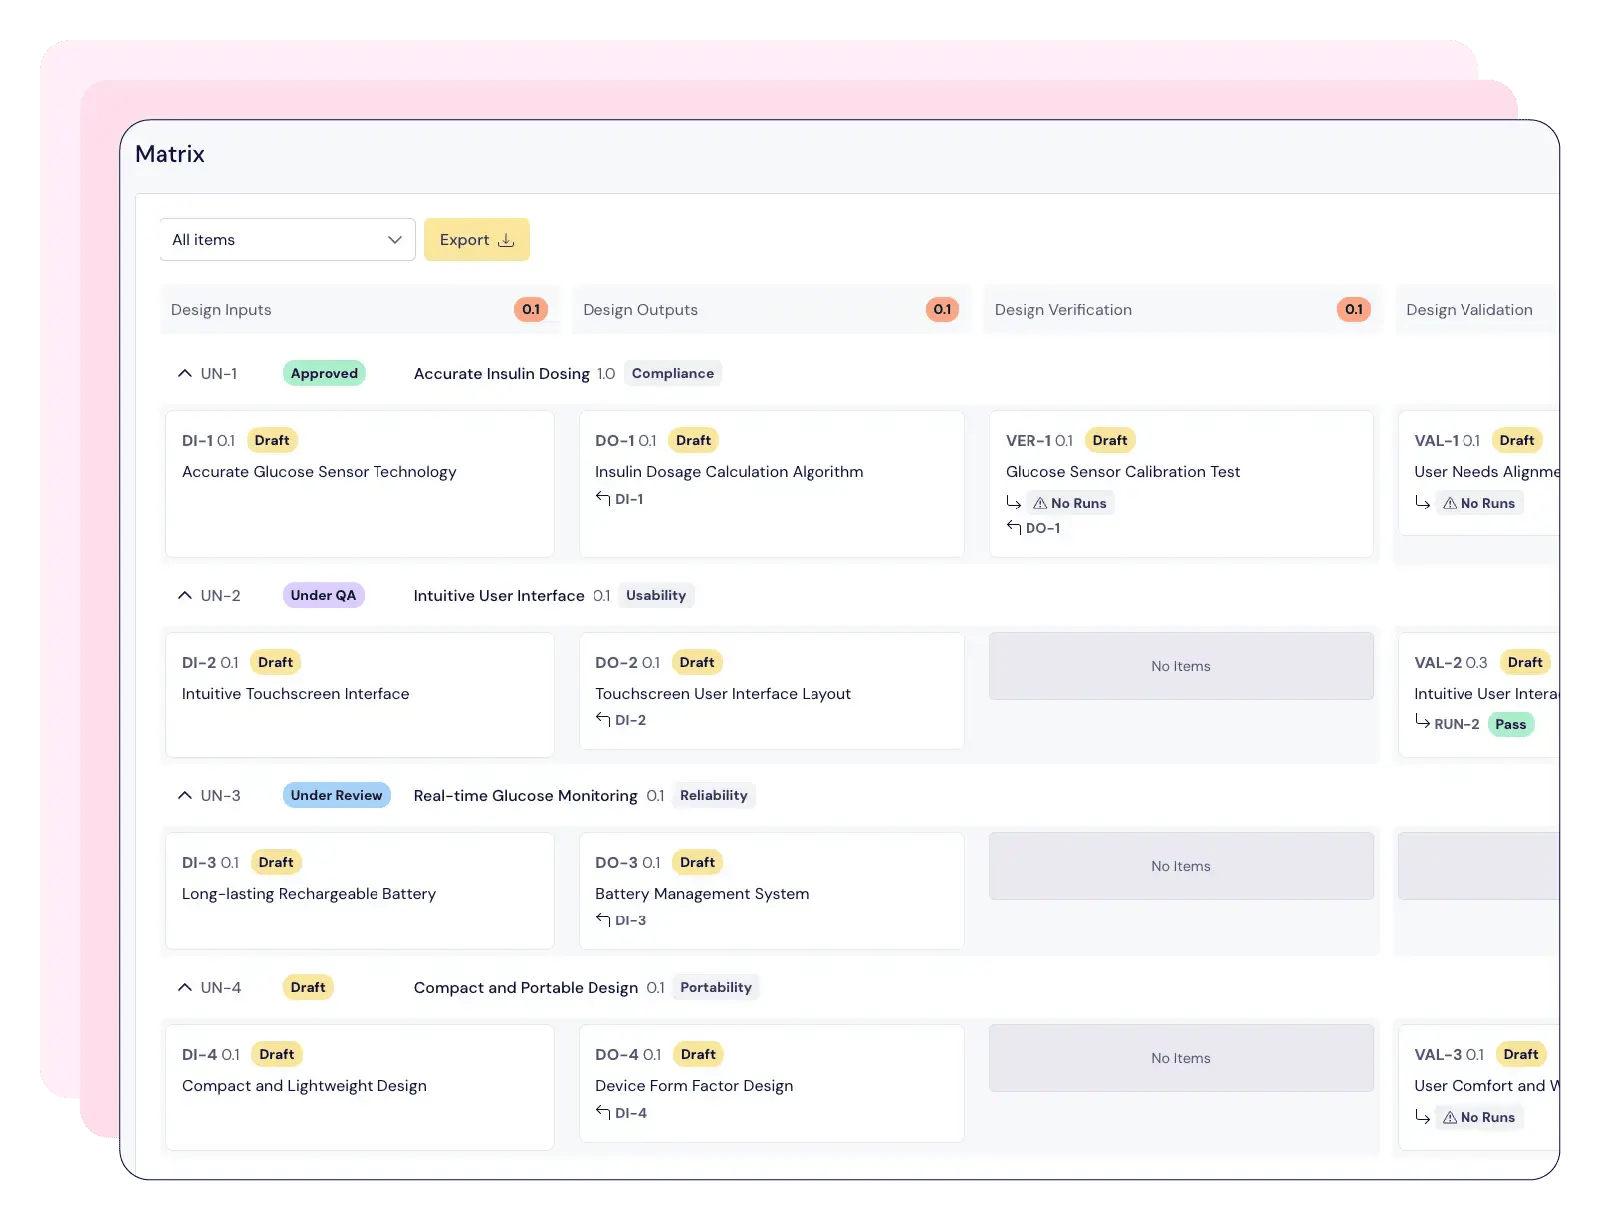Click the Draft badge on DO-4
Viewport: 1600px width, 1220px height.
tap(698, 1054)
